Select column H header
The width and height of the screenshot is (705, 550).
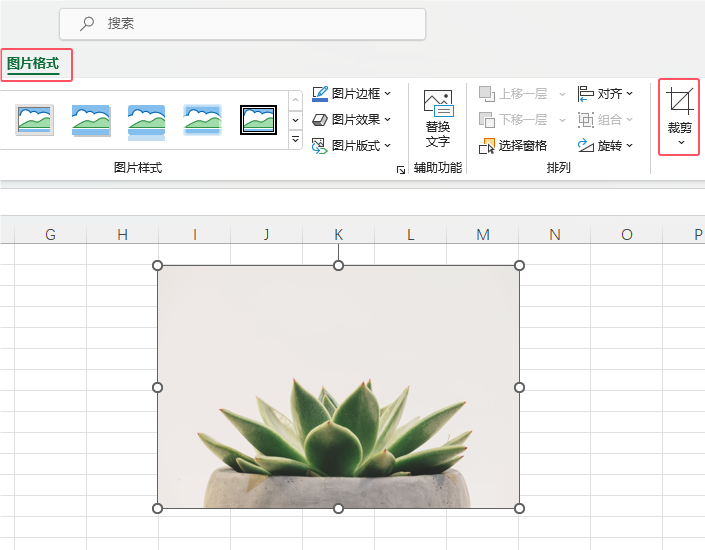pyautogui.click(x=122, y=234)
